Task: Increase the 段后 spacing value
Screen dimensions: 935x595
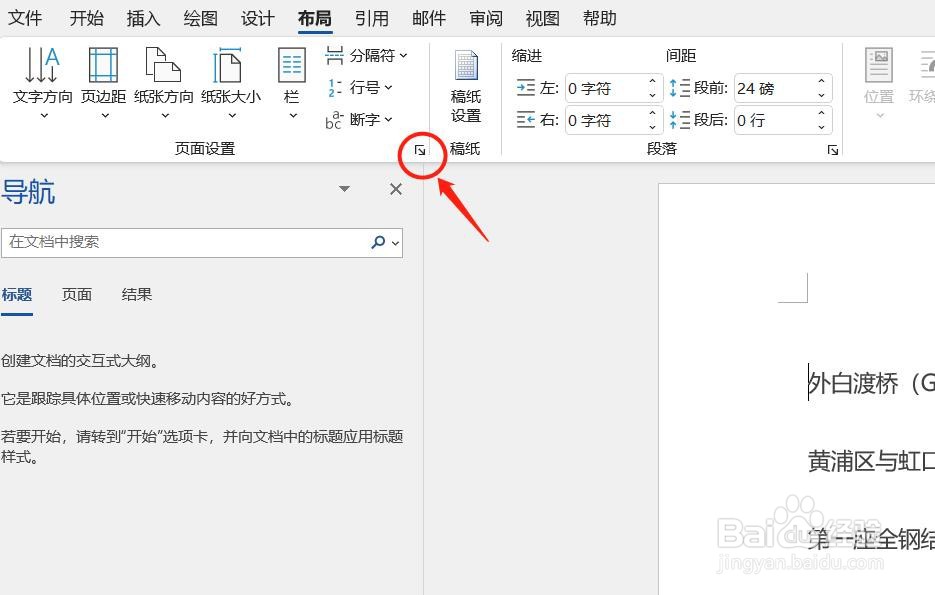Action: [821, 113]
